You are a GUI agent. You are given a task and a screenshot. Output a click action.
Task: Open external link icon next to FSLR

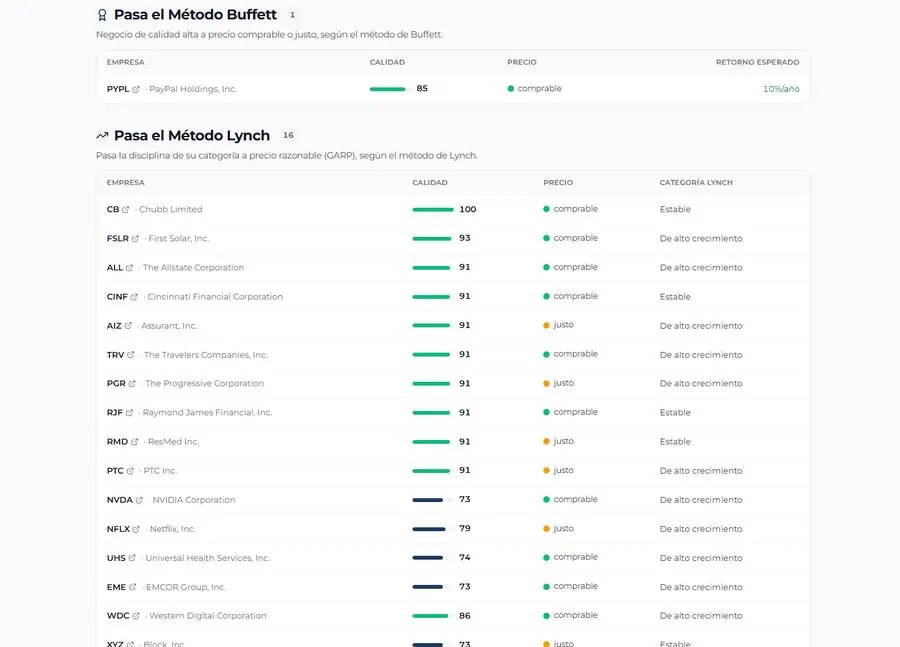[135, 239]
